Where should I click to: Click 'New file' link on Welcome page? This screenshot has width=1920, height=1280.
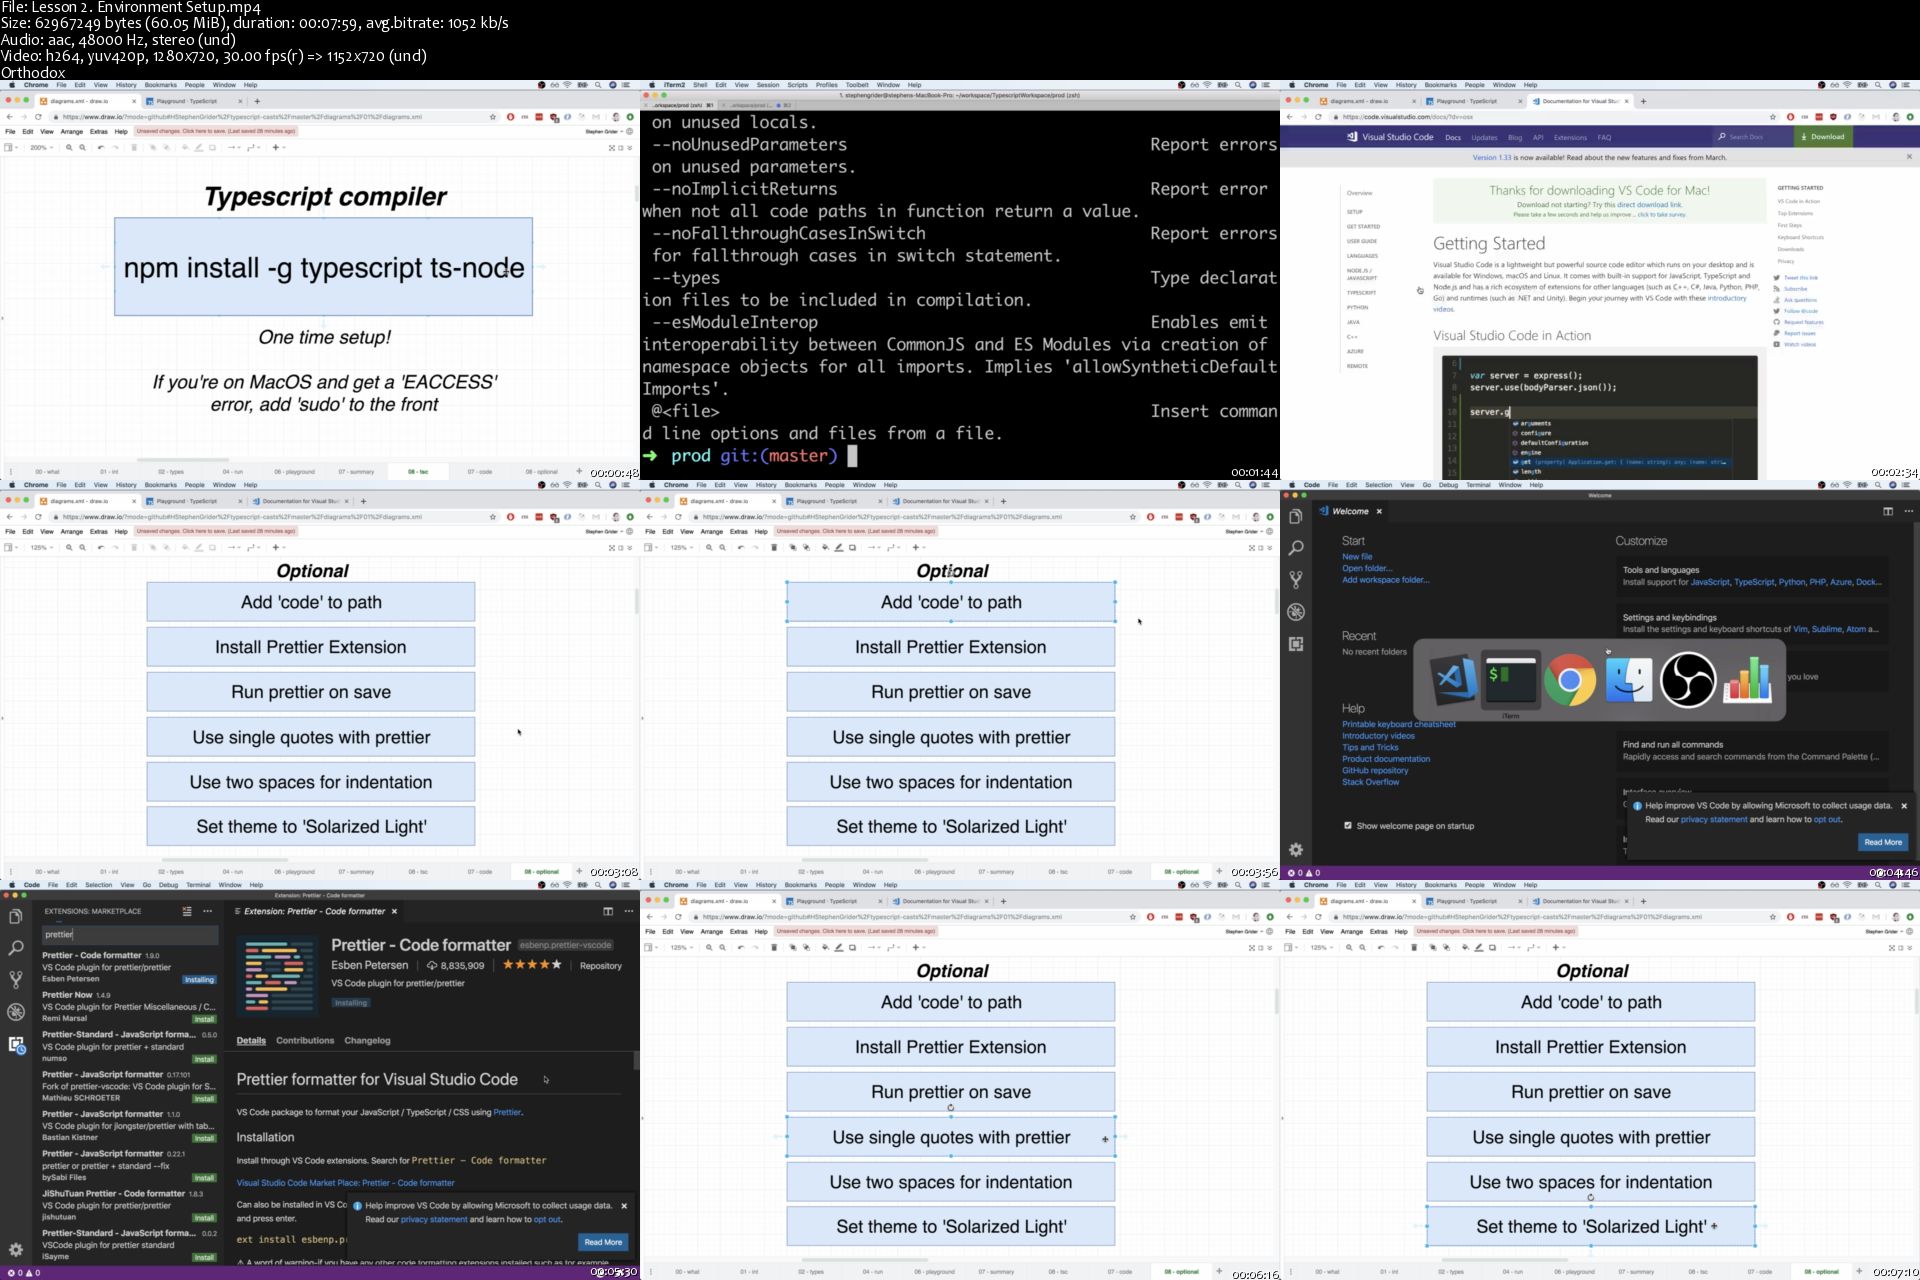[x=1357, y=557]
